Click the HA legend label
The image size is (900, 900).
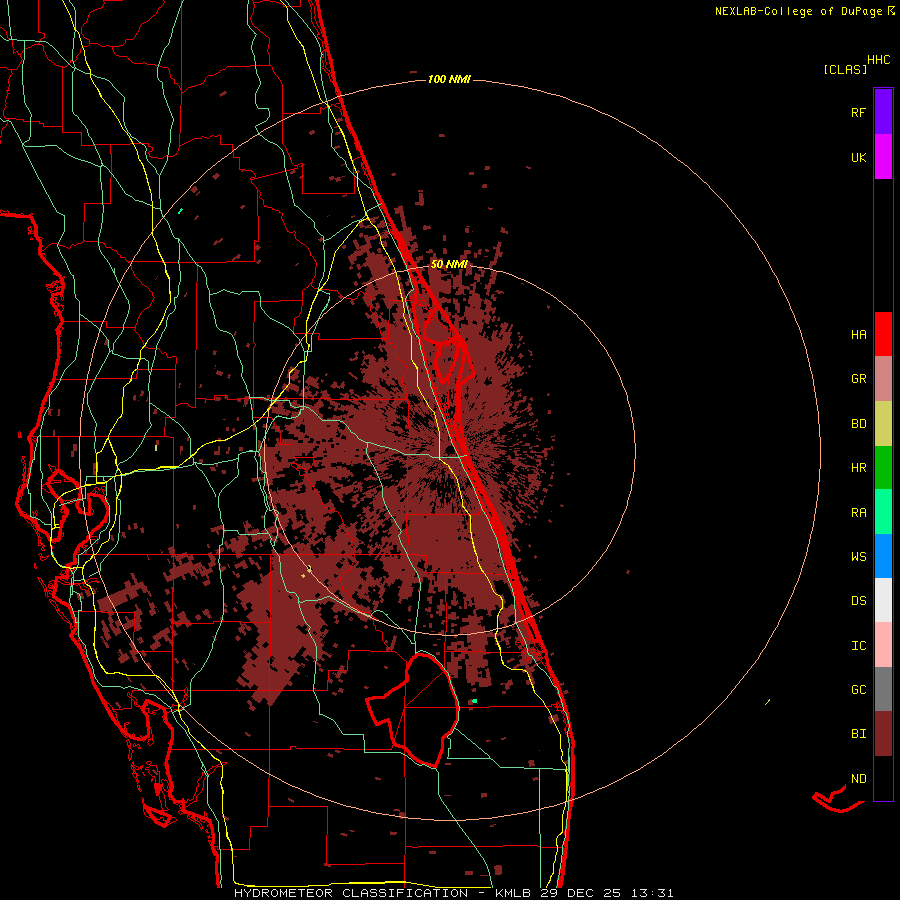(x=858, y=335)
